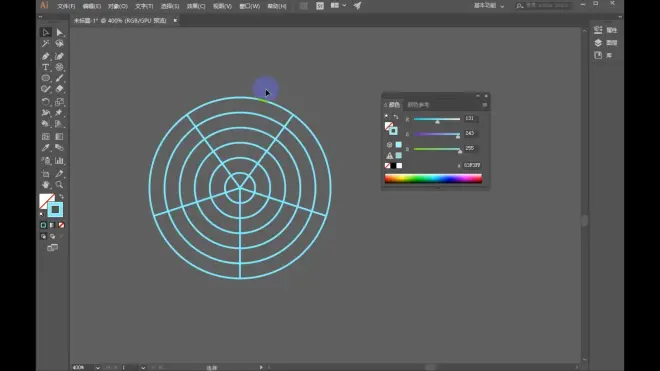Open the 图层 layers panel button
The image size is (660, 371).
[x=606, y=43]
